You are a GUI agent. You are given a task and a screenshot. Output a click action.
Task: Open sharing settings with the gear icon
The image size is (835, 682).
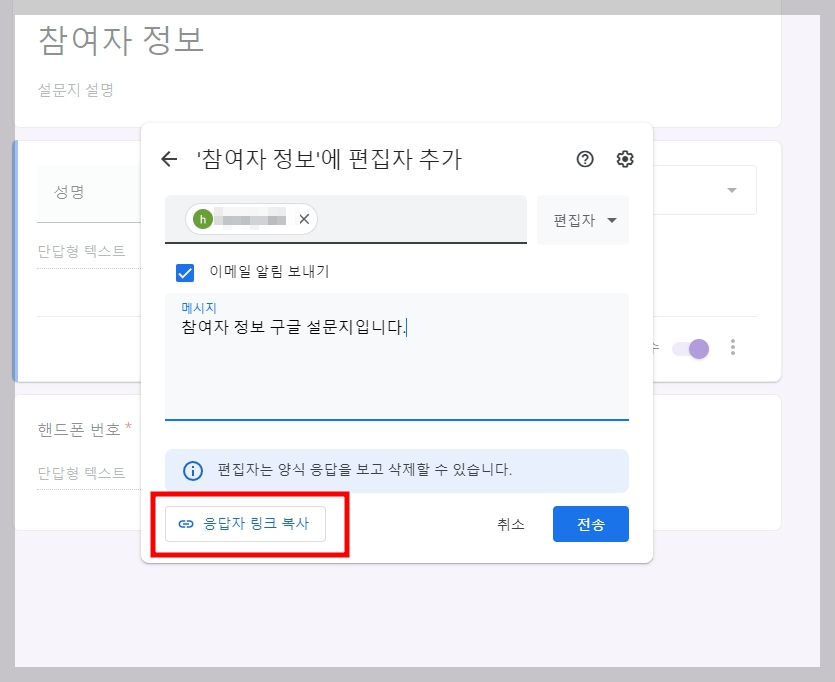pos(624,159)
